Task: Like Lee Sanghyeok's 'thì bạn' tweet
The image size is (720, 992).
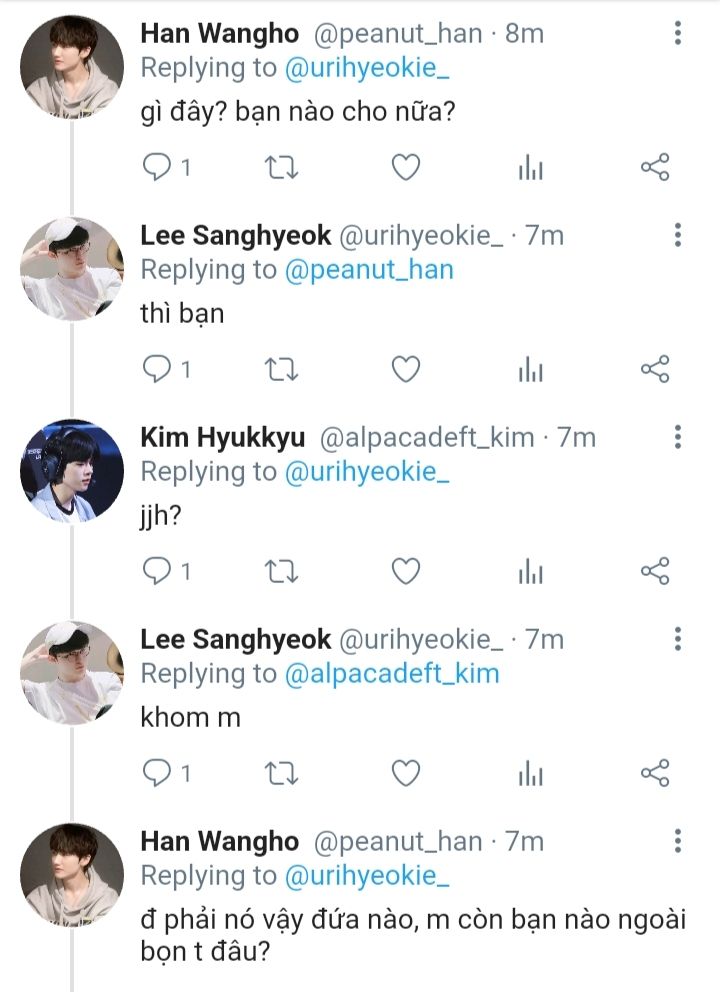Action: (x=405, y=370)
